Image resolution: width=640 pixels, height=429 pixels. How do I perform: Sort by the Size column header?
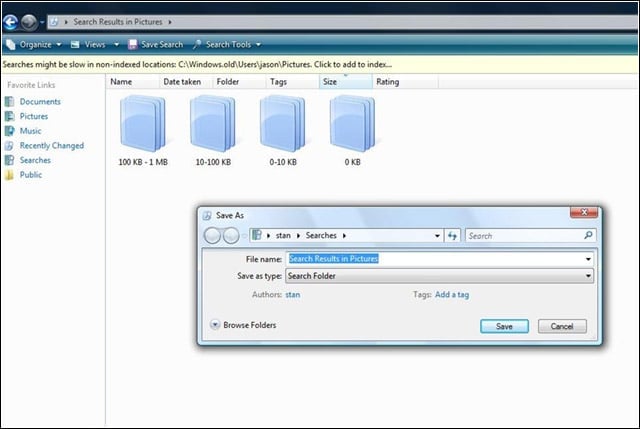[x=345, y=82]
